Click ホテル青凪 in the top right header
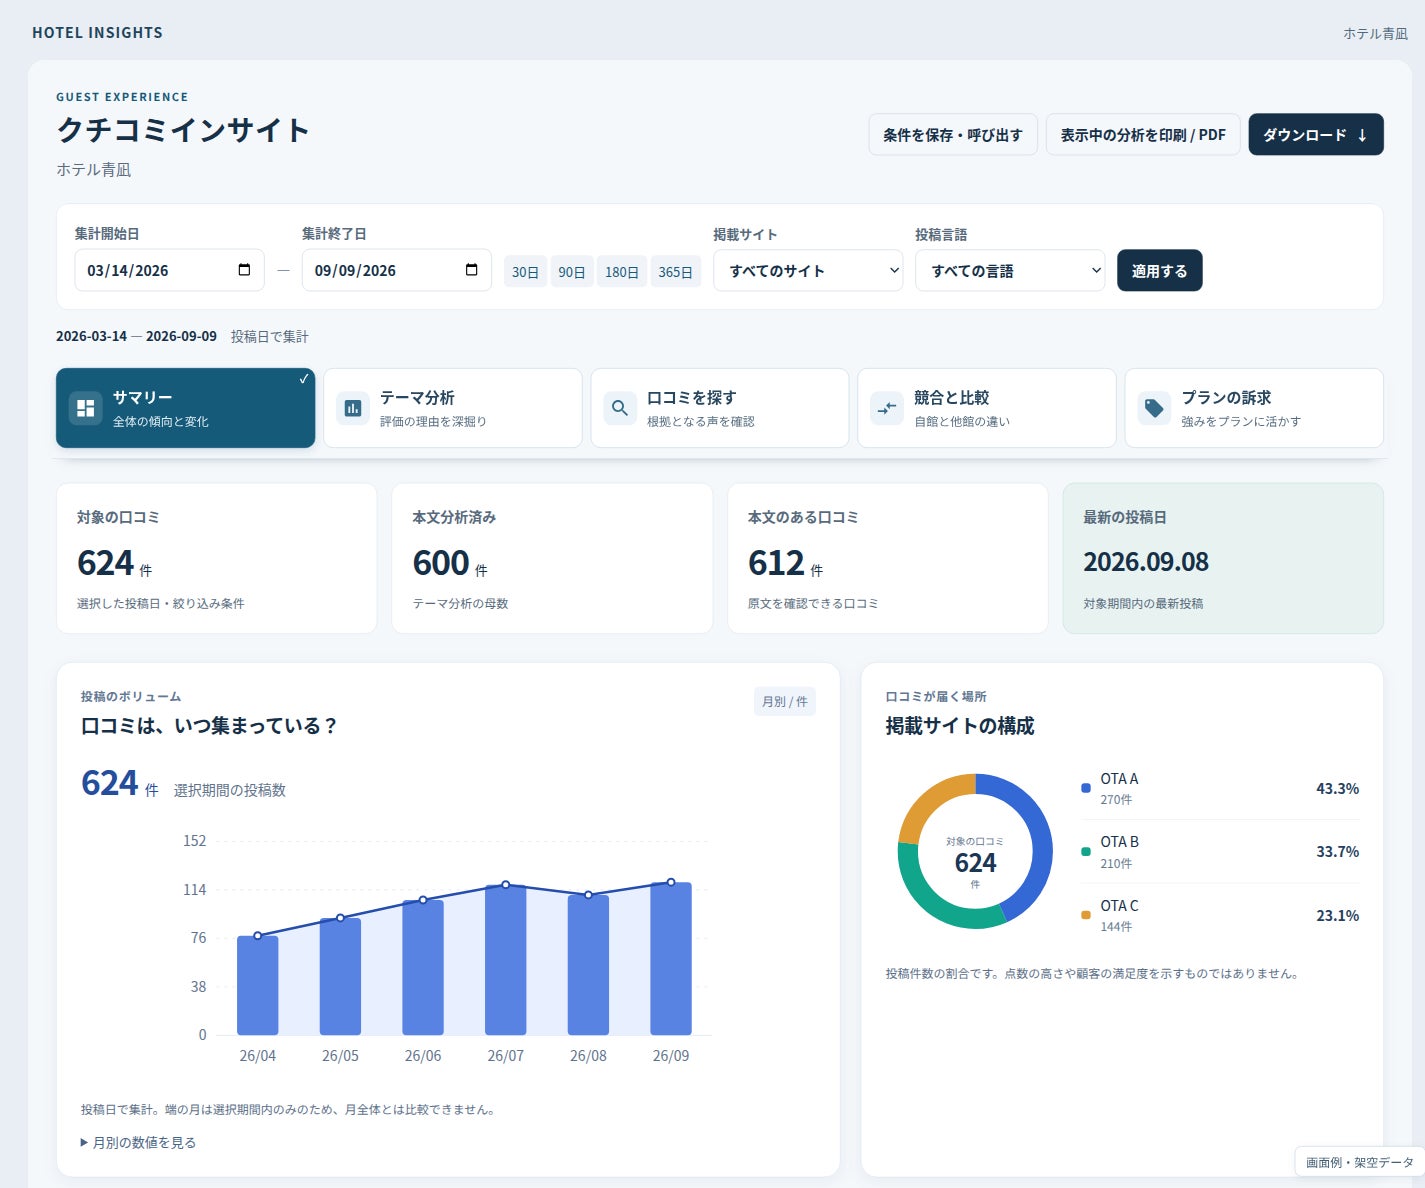Image resolution: width=1425 pixels, height=1188 pixels. [x=1375, y=34]
